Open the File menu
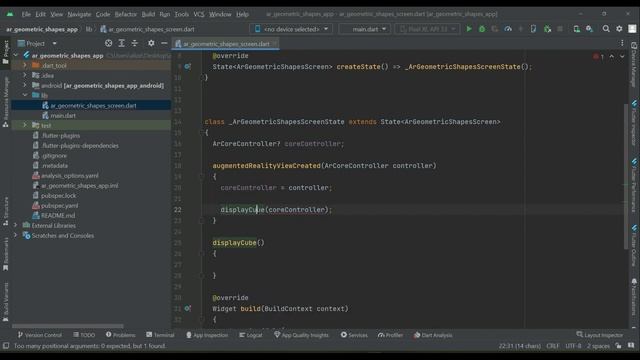The height and width of the screenshot is (360, 640). click(x=26, y=14)
